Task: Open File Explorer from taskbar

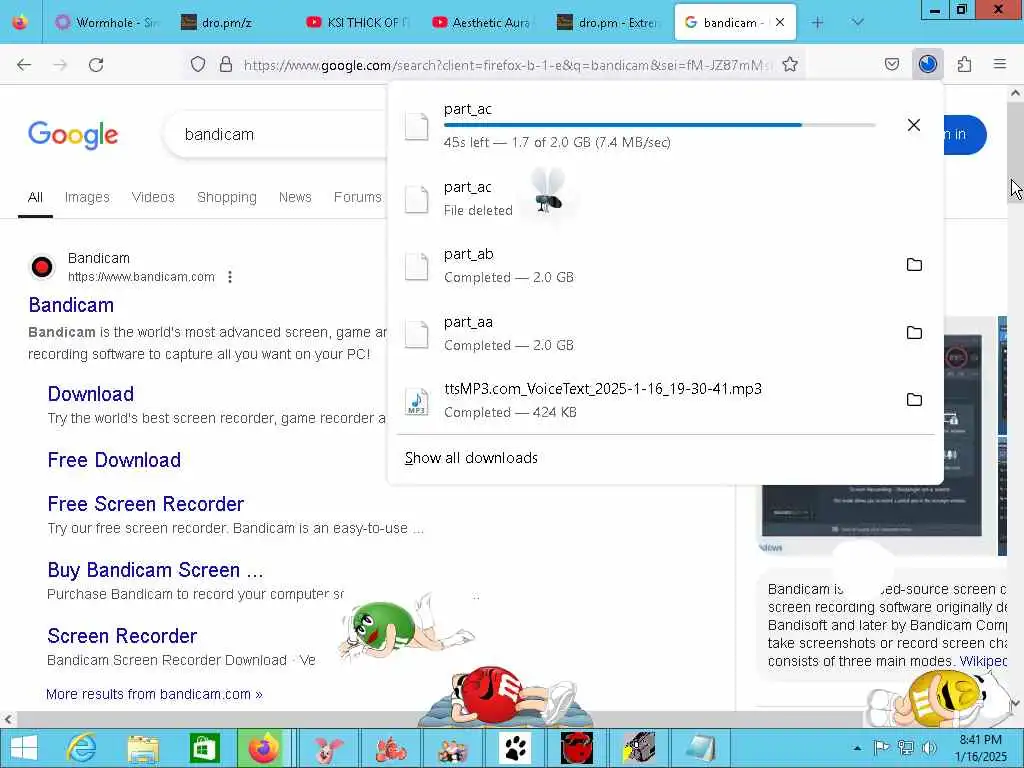Action: pos(144,748)
